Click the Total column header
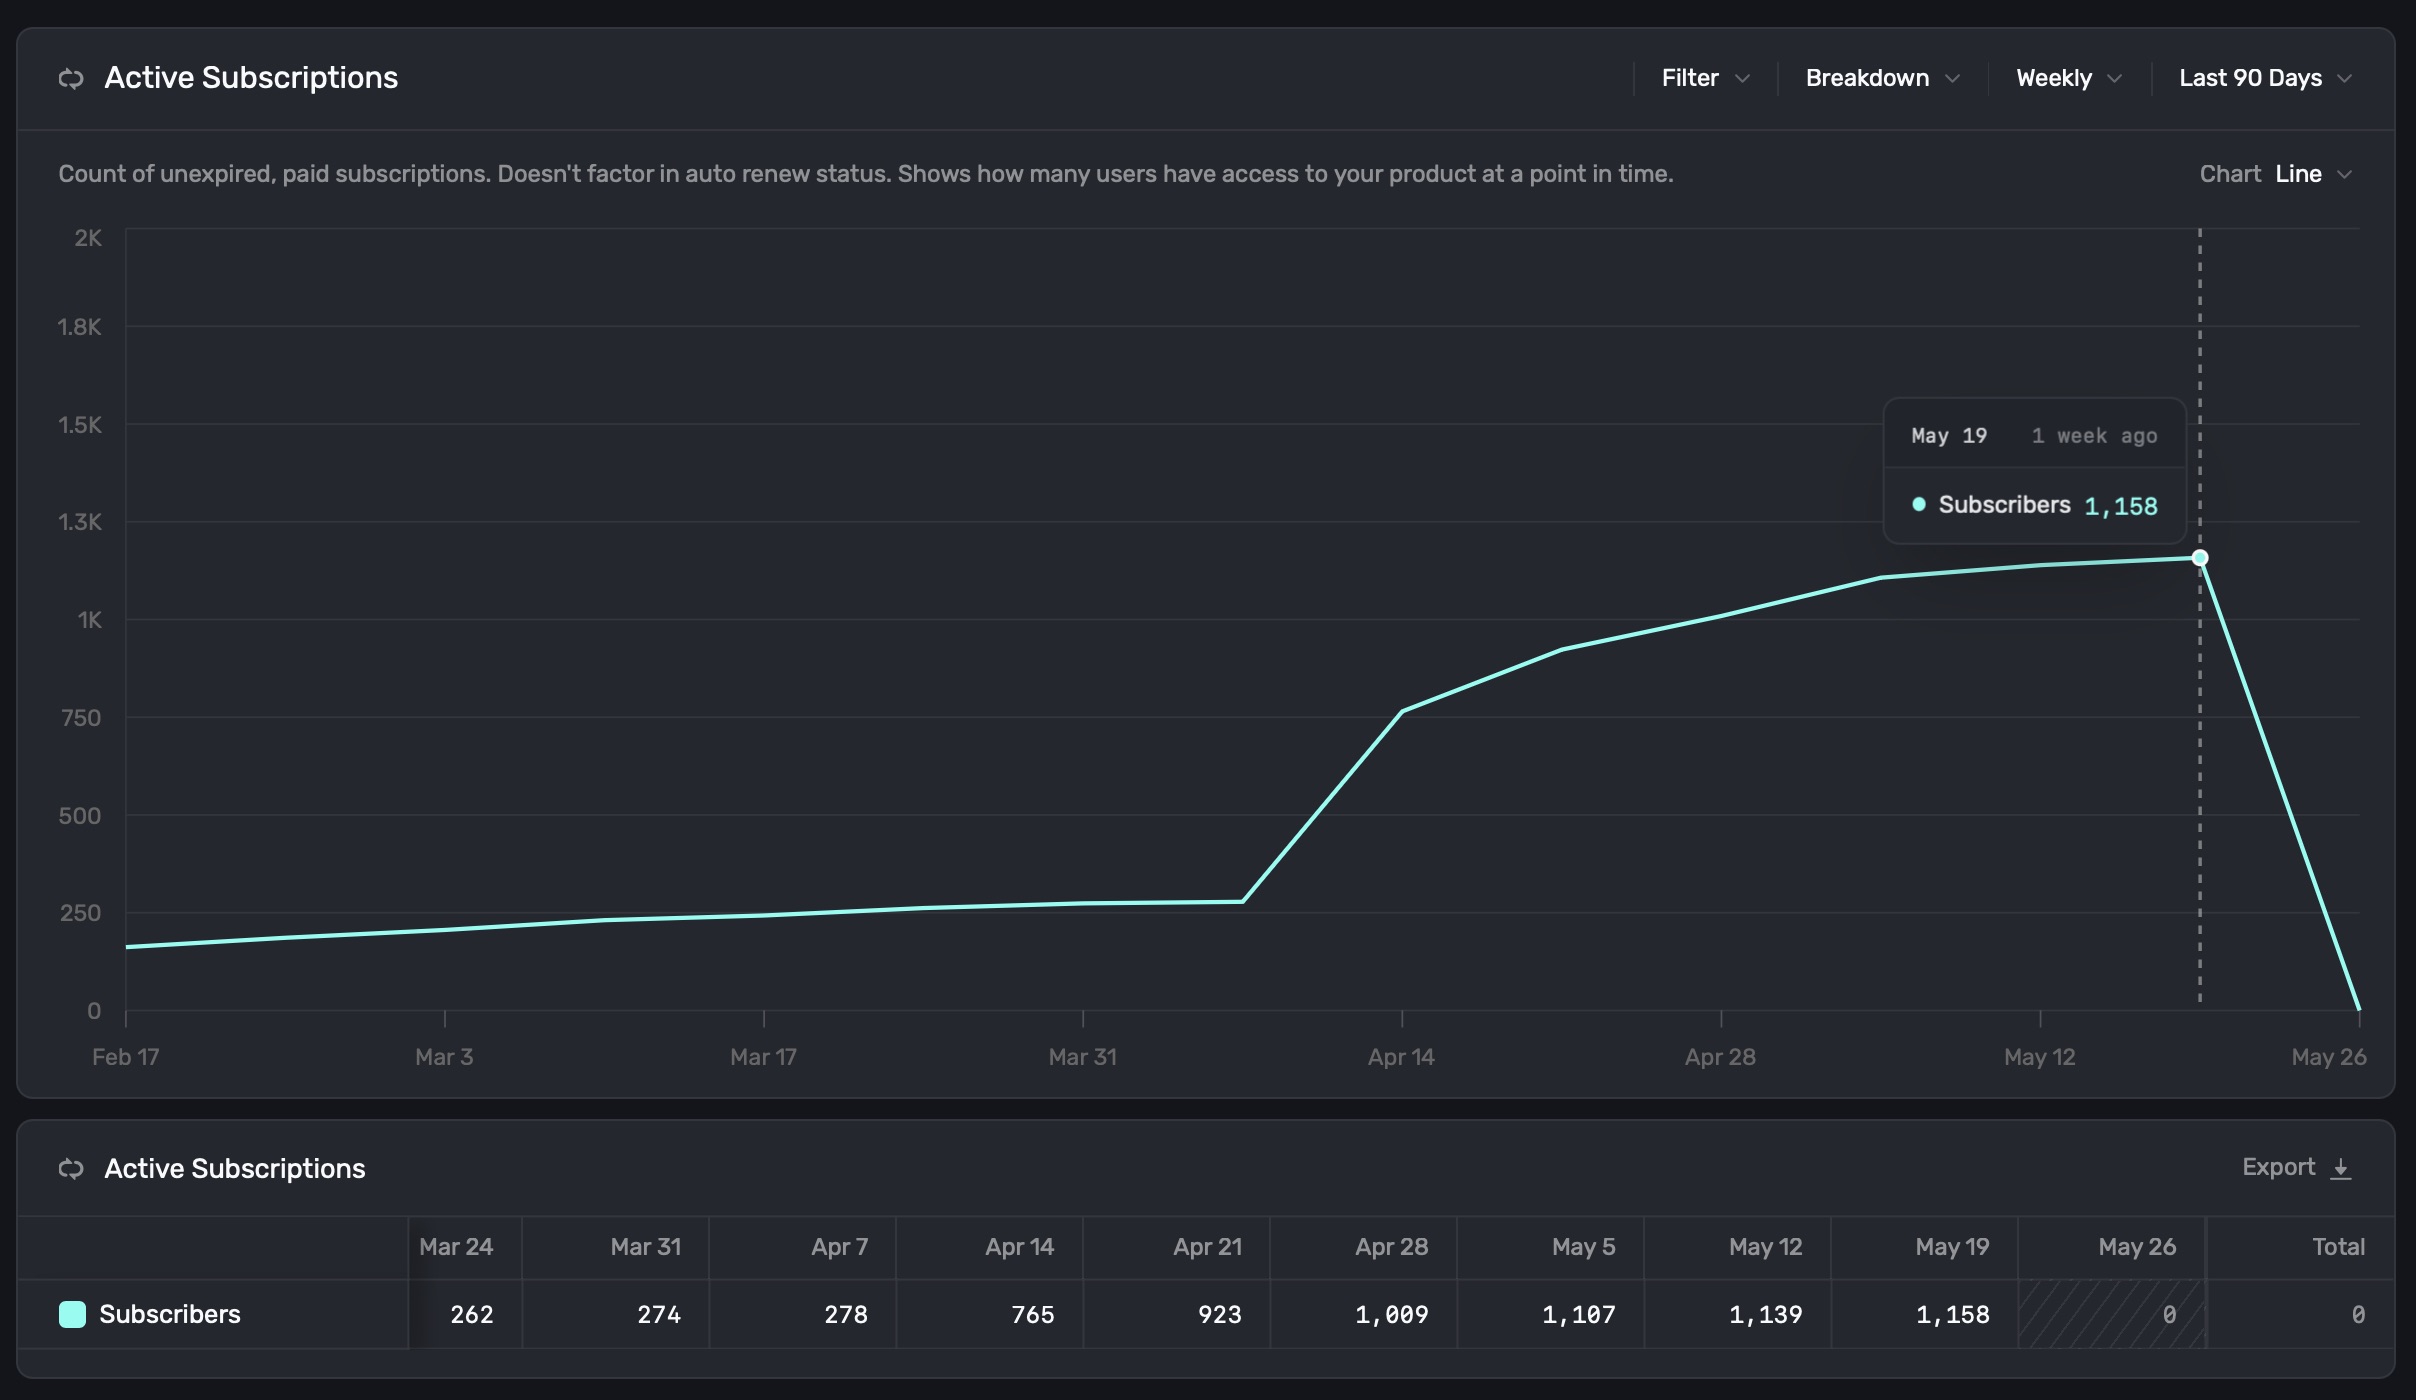Viewport: 2416px width, 1400px height. coord(2338,1247)
